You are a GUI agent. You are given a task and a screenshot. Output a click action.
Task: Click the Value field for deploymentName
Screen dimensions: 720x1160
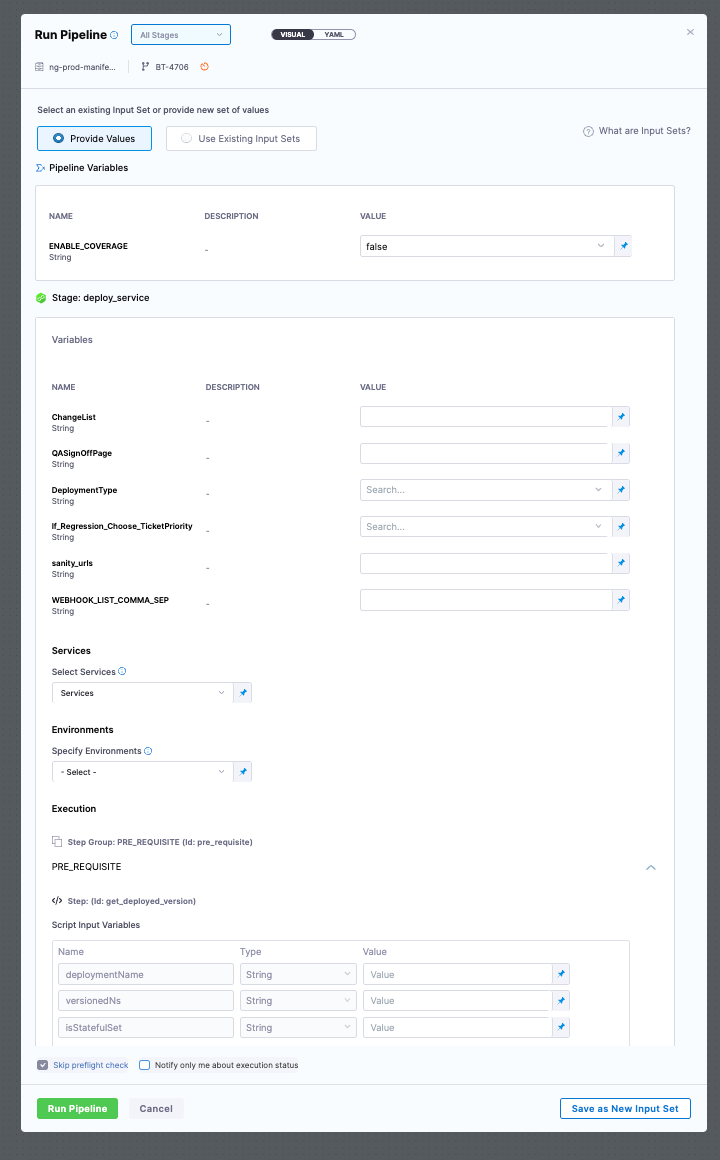click(x=457, y=974)
